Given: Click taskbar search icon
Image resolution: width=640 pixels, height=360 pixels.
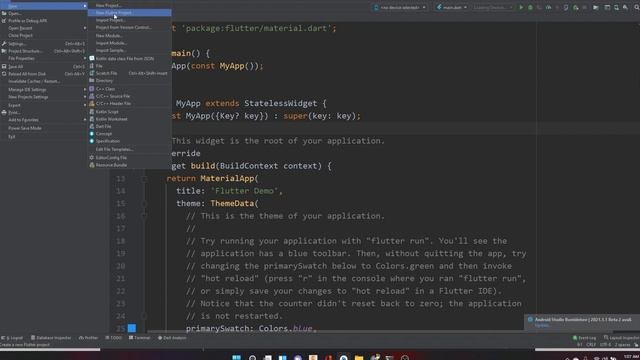Looking at the screenshot, I should click(252, 358).
